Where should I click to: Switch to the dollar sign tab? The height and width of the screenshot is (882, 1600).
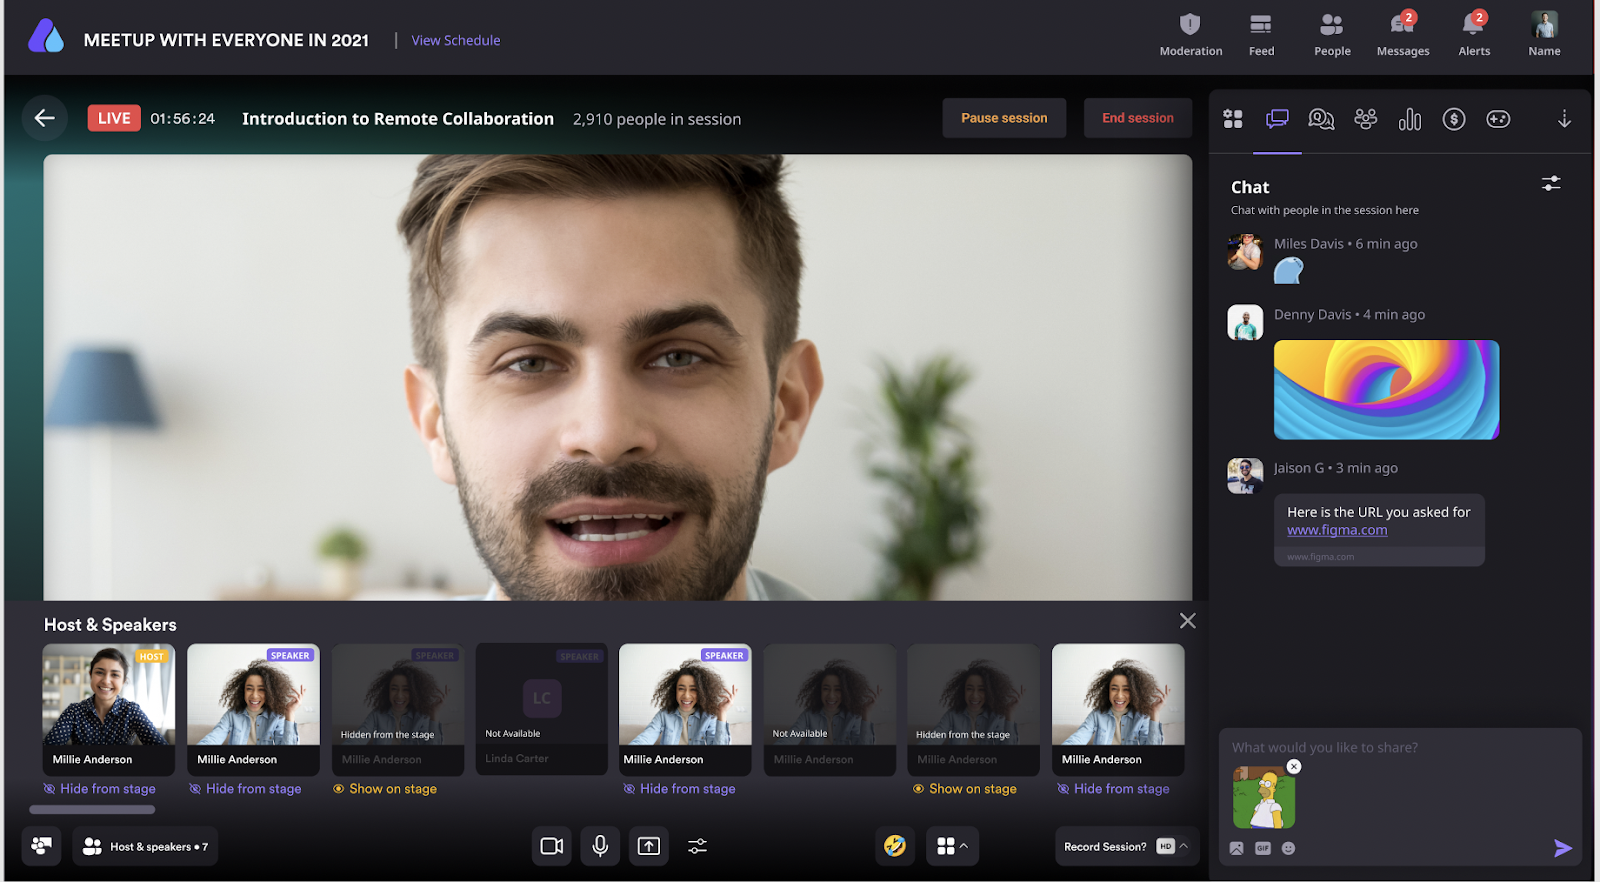1454,119
